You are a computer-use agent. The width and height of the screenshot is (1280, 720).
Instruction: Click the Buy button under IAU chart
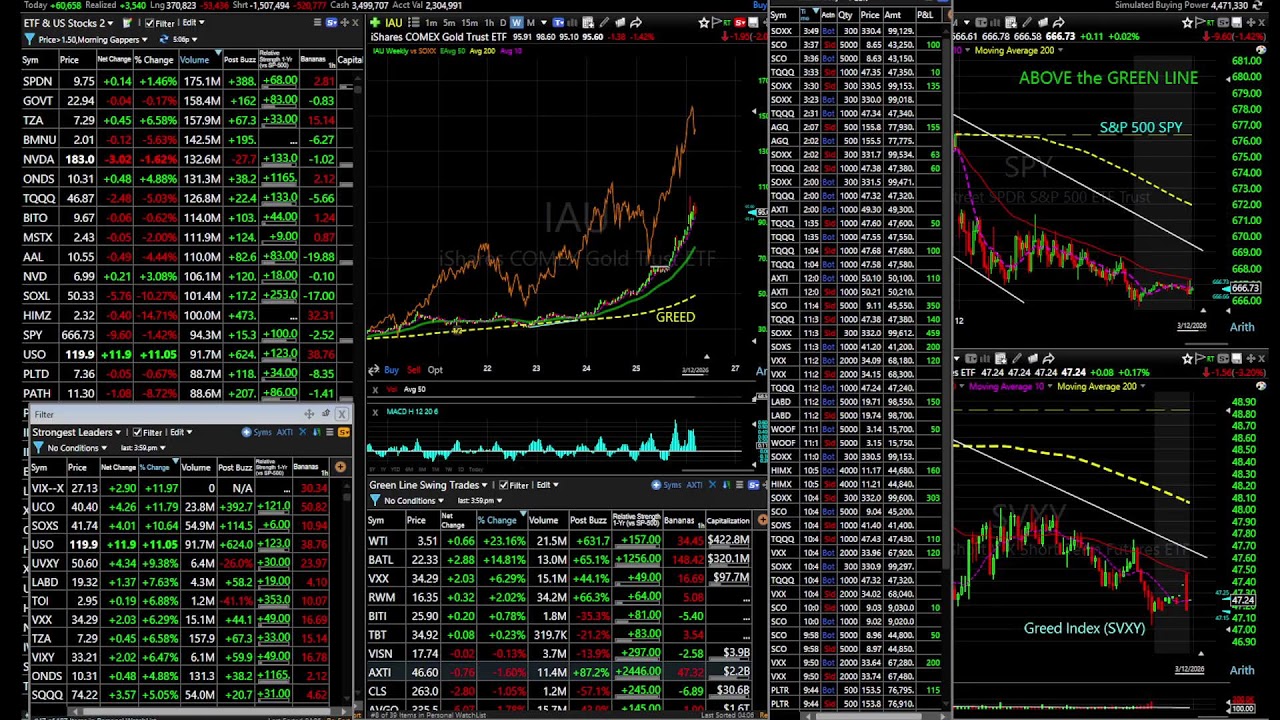pyautogui.click(x=391, y=370)
